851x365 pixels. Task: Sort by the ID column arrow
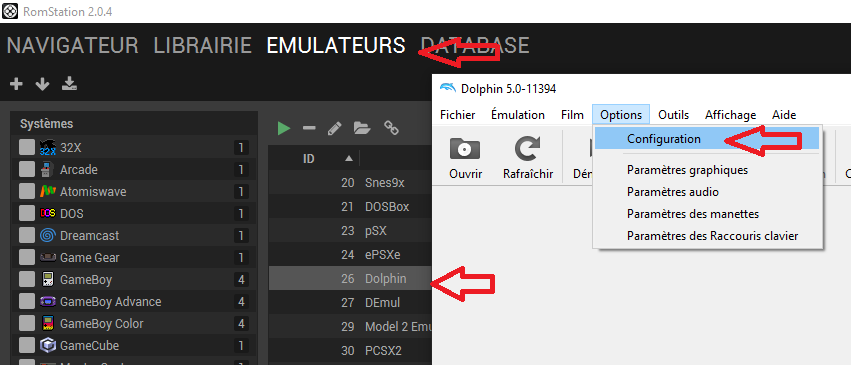pos(349,158)
